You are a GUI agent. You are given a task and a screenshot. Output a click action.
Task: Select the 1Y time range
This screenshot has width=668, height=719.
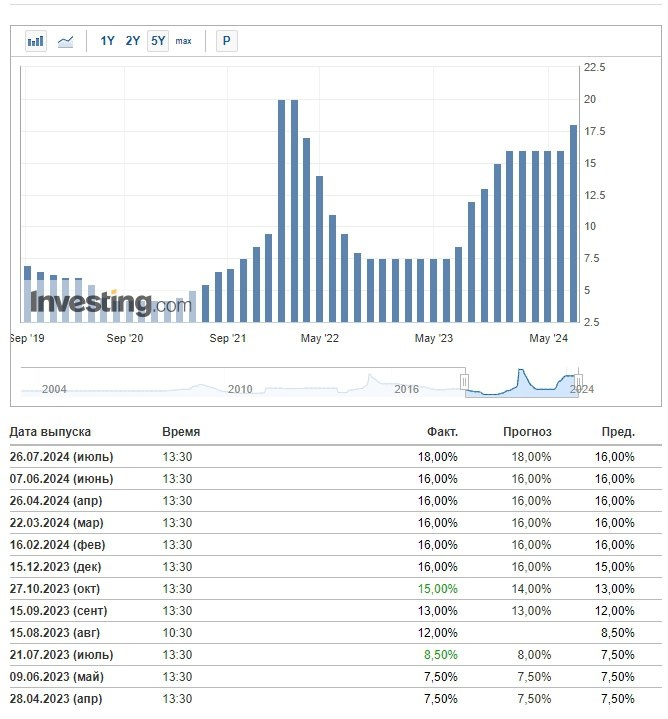(x=107, y=41)
